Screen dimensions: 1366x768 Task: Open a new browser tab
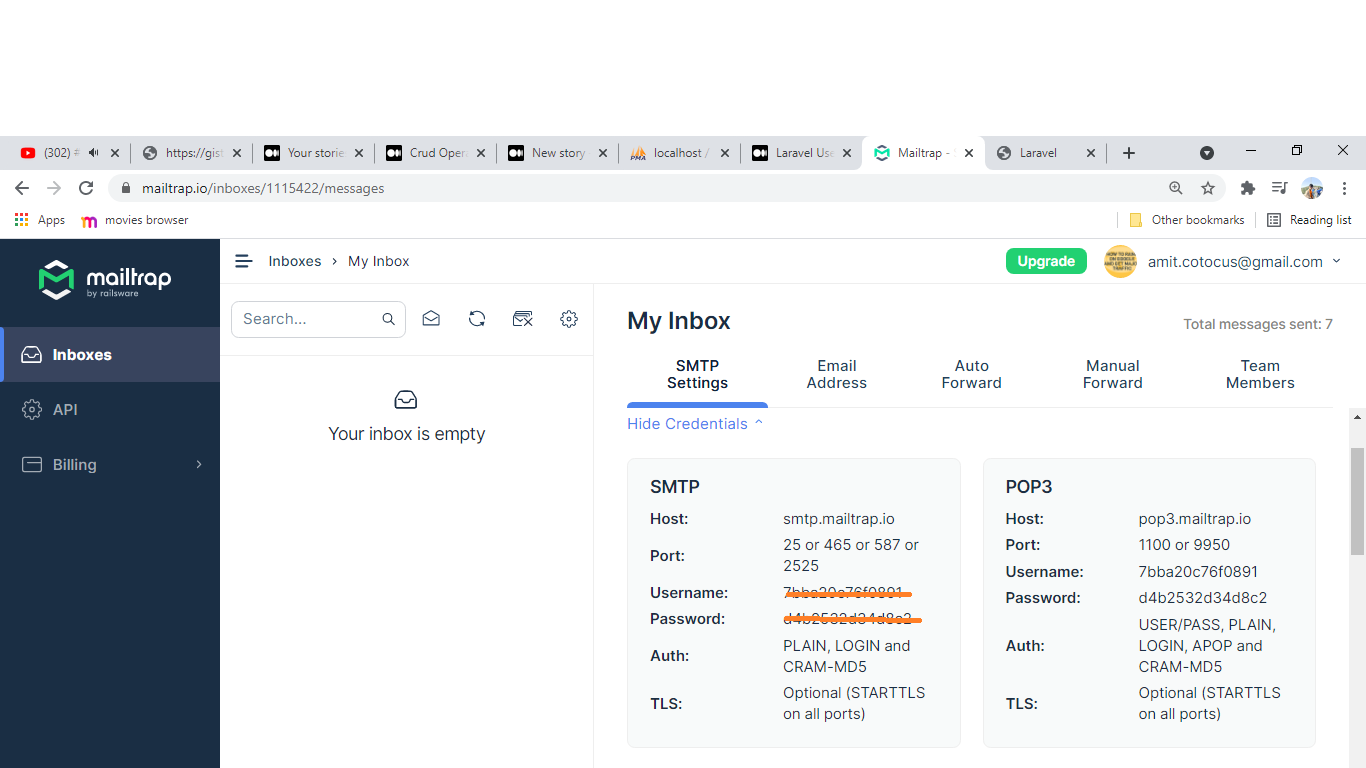click(x=1129, y=153)
